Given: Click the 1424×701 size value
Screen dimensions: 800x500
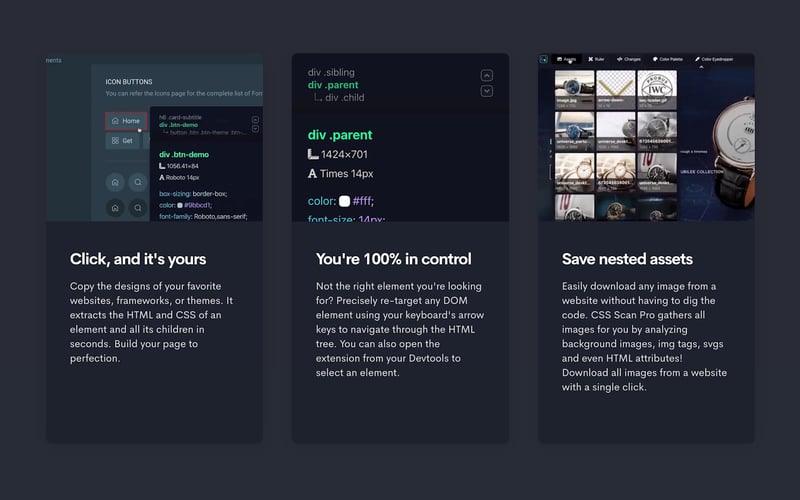Looking at the screenshot, I should pyautogui.click(x=344, y=154).
